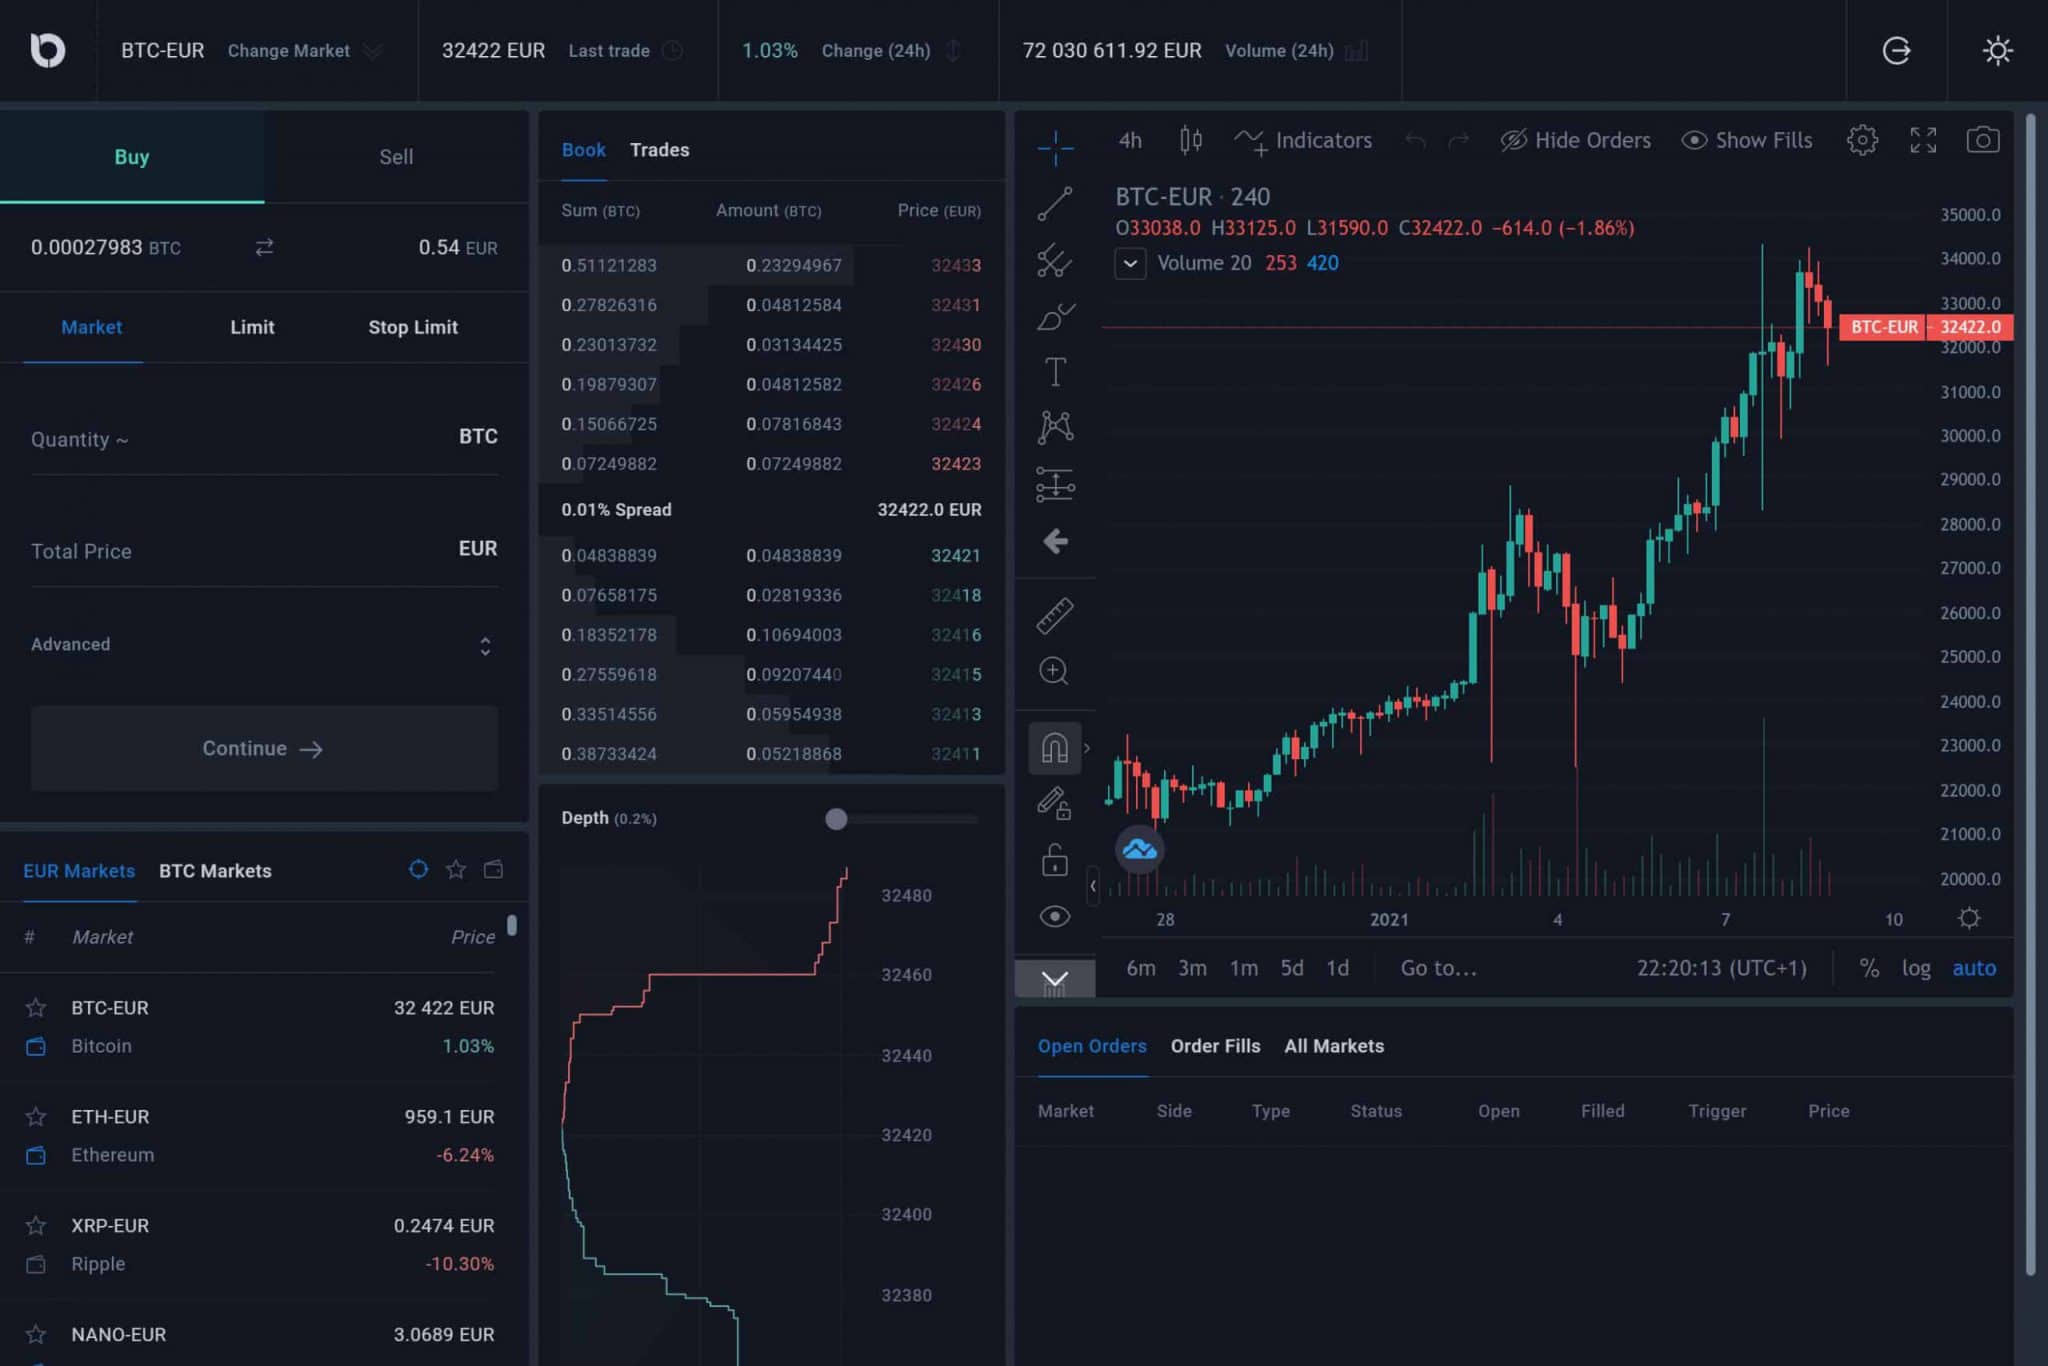Hide drawings using the eye icon
This screenshot has width=2048, height=1366.
coord(1055,915)
